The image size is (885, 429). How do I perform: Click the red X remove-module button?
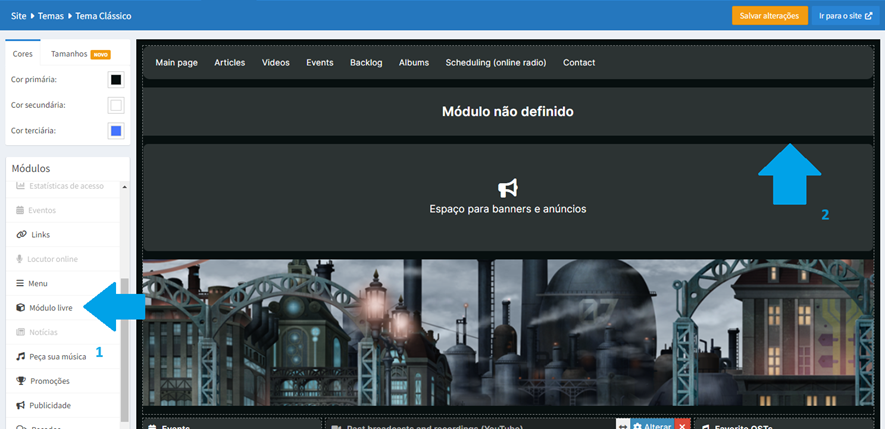point(682,426)
